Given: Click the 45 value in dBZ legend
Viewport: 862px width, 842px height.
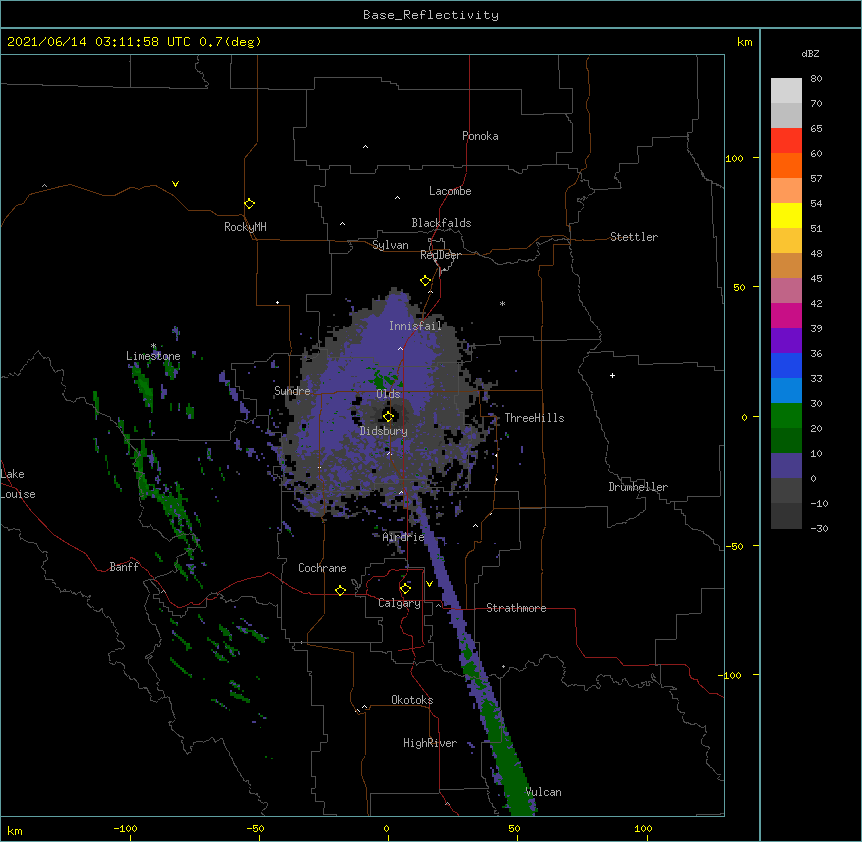Looking at the screenshot, I should click(x=816, y=279).
